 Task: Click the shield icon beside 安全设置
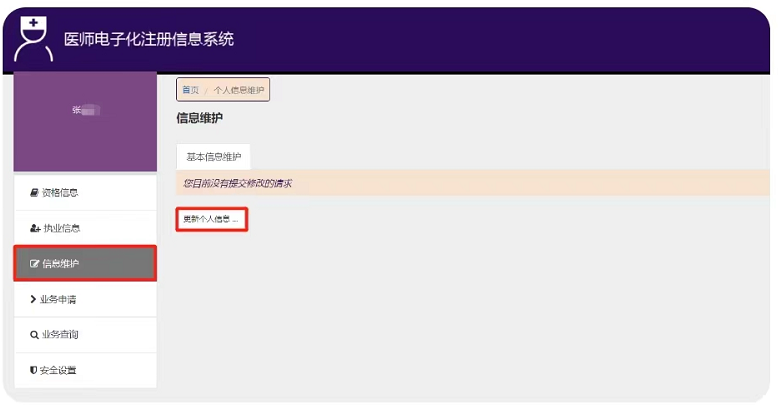34,370
